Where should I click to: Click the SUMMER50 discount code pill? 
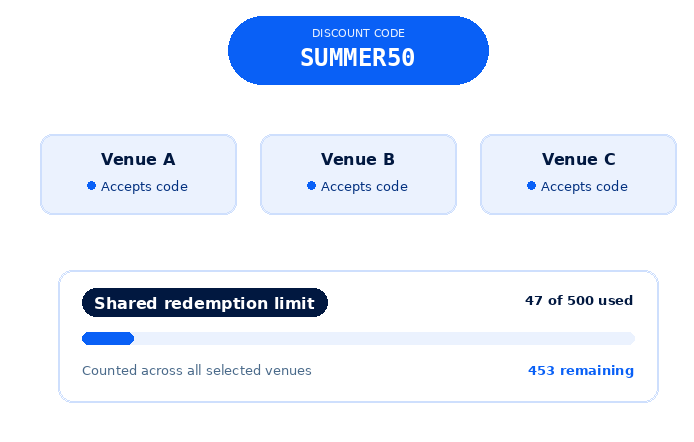pyautogui.click(x=358, y=50)
